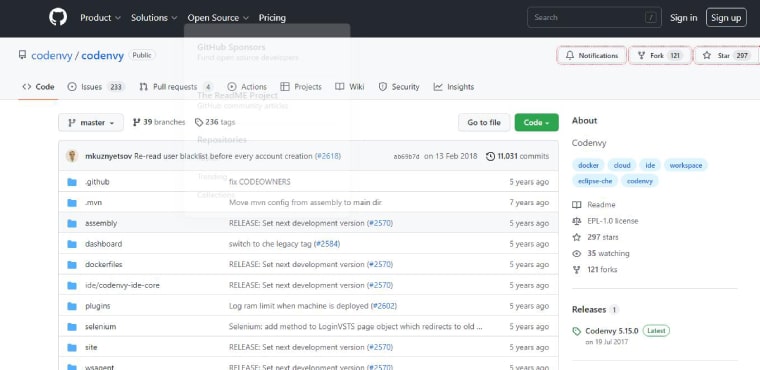Open the ide/codenvy-ide-core folder
760x370 pixels.
(x=122, y=286)
